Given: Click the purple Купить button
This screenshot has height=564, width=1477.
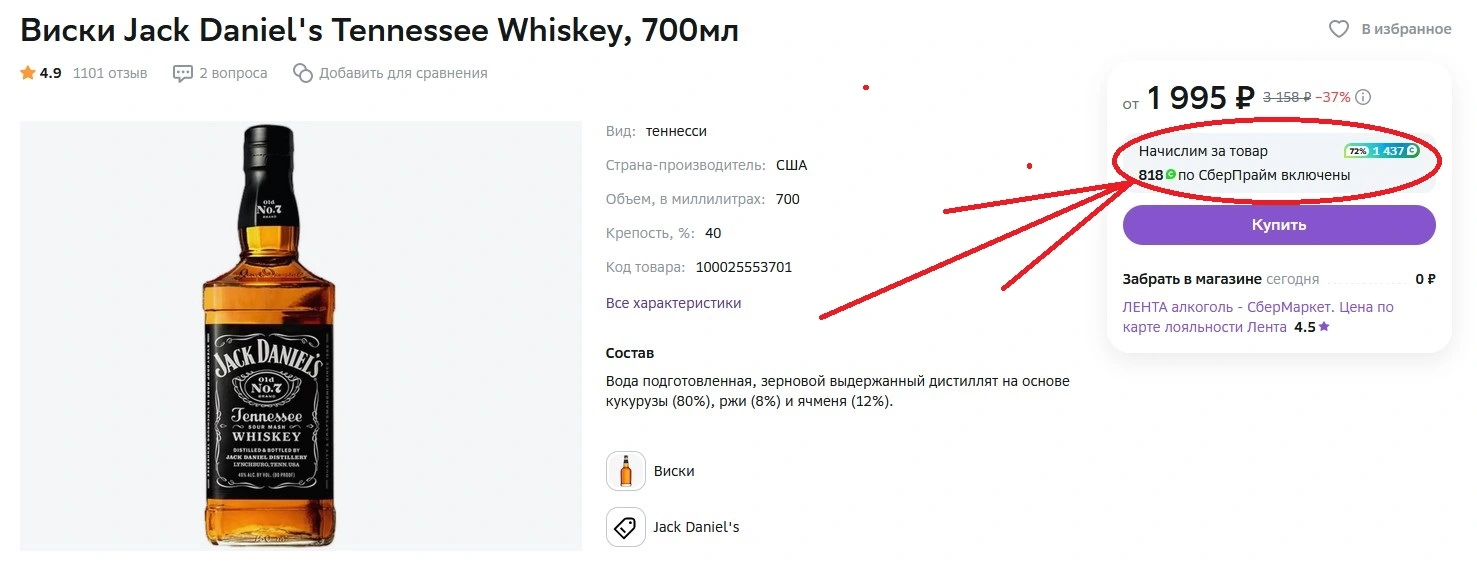Looking at the screenshot, I should click(x=1279, y=225).
